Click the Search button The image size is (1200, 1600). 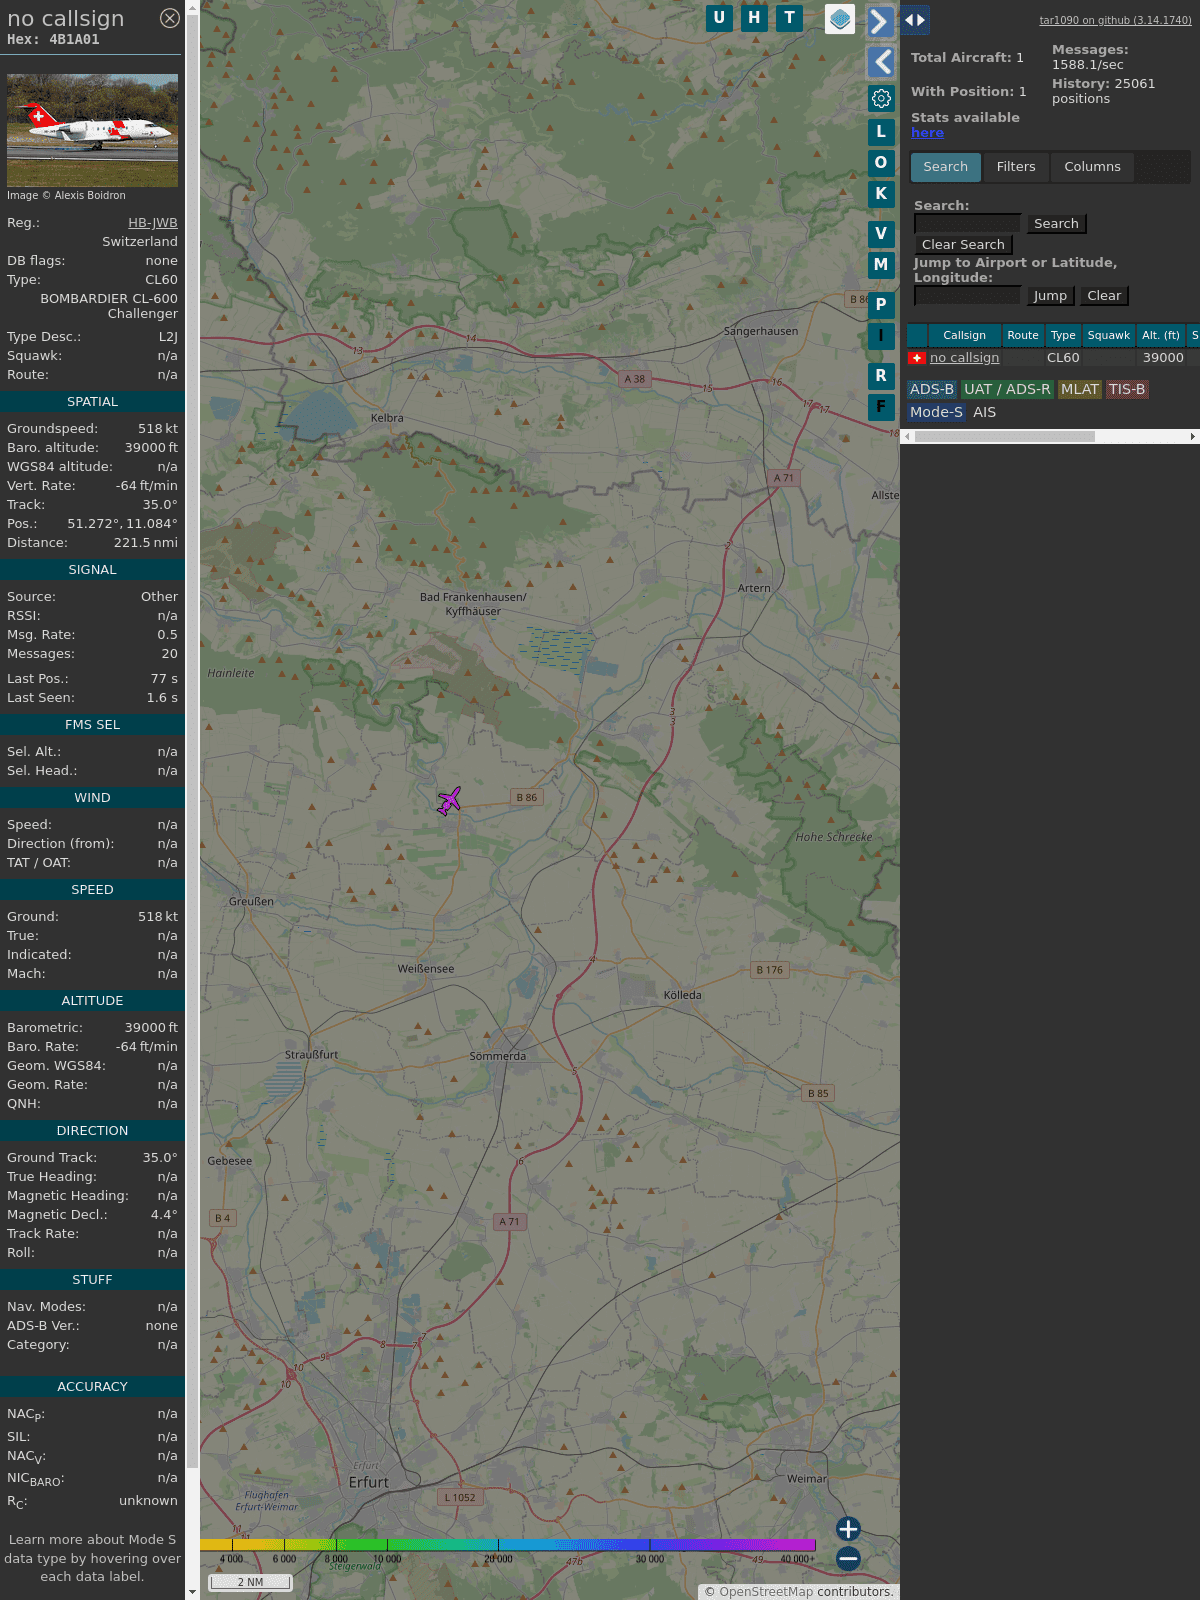pos(1056,223)
